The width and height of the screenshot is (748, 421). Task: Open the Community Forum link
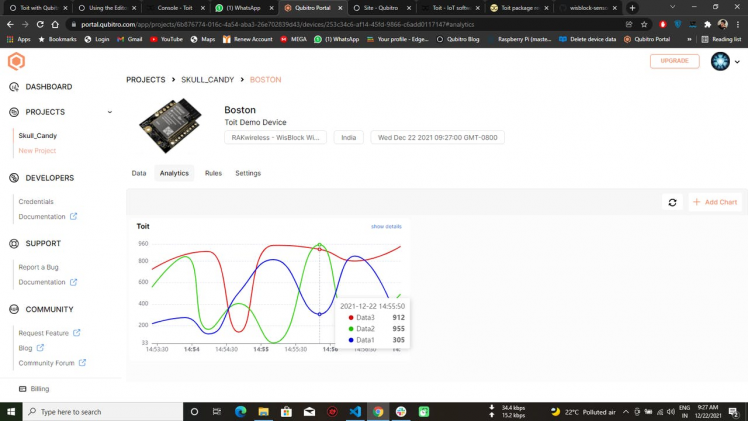pyautogui.click(x=52, y=363)
